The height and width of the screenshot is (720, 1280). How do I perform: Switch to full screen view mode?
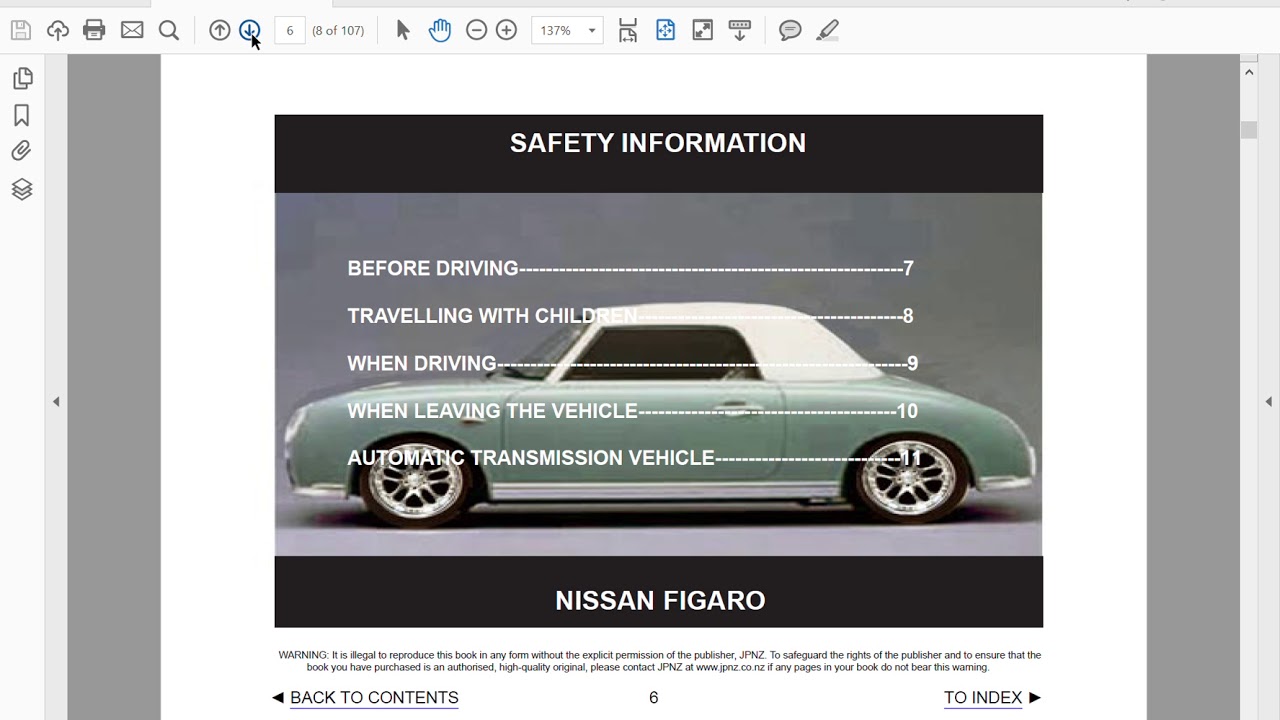703,30
